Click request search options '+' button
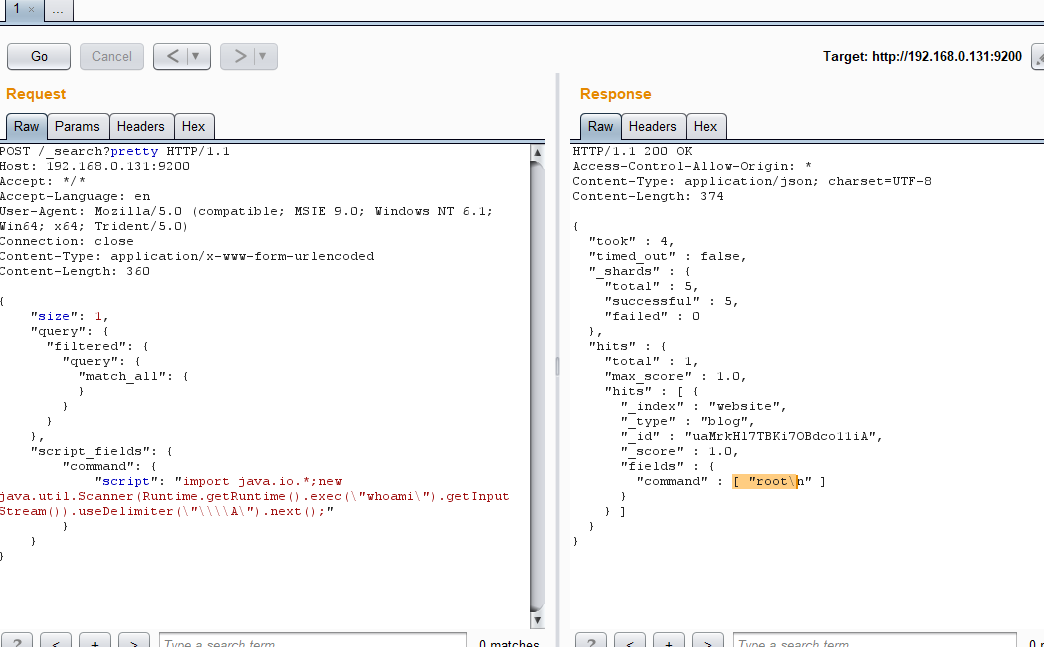Screen dimensions: 1044x647 click(95, 640)
